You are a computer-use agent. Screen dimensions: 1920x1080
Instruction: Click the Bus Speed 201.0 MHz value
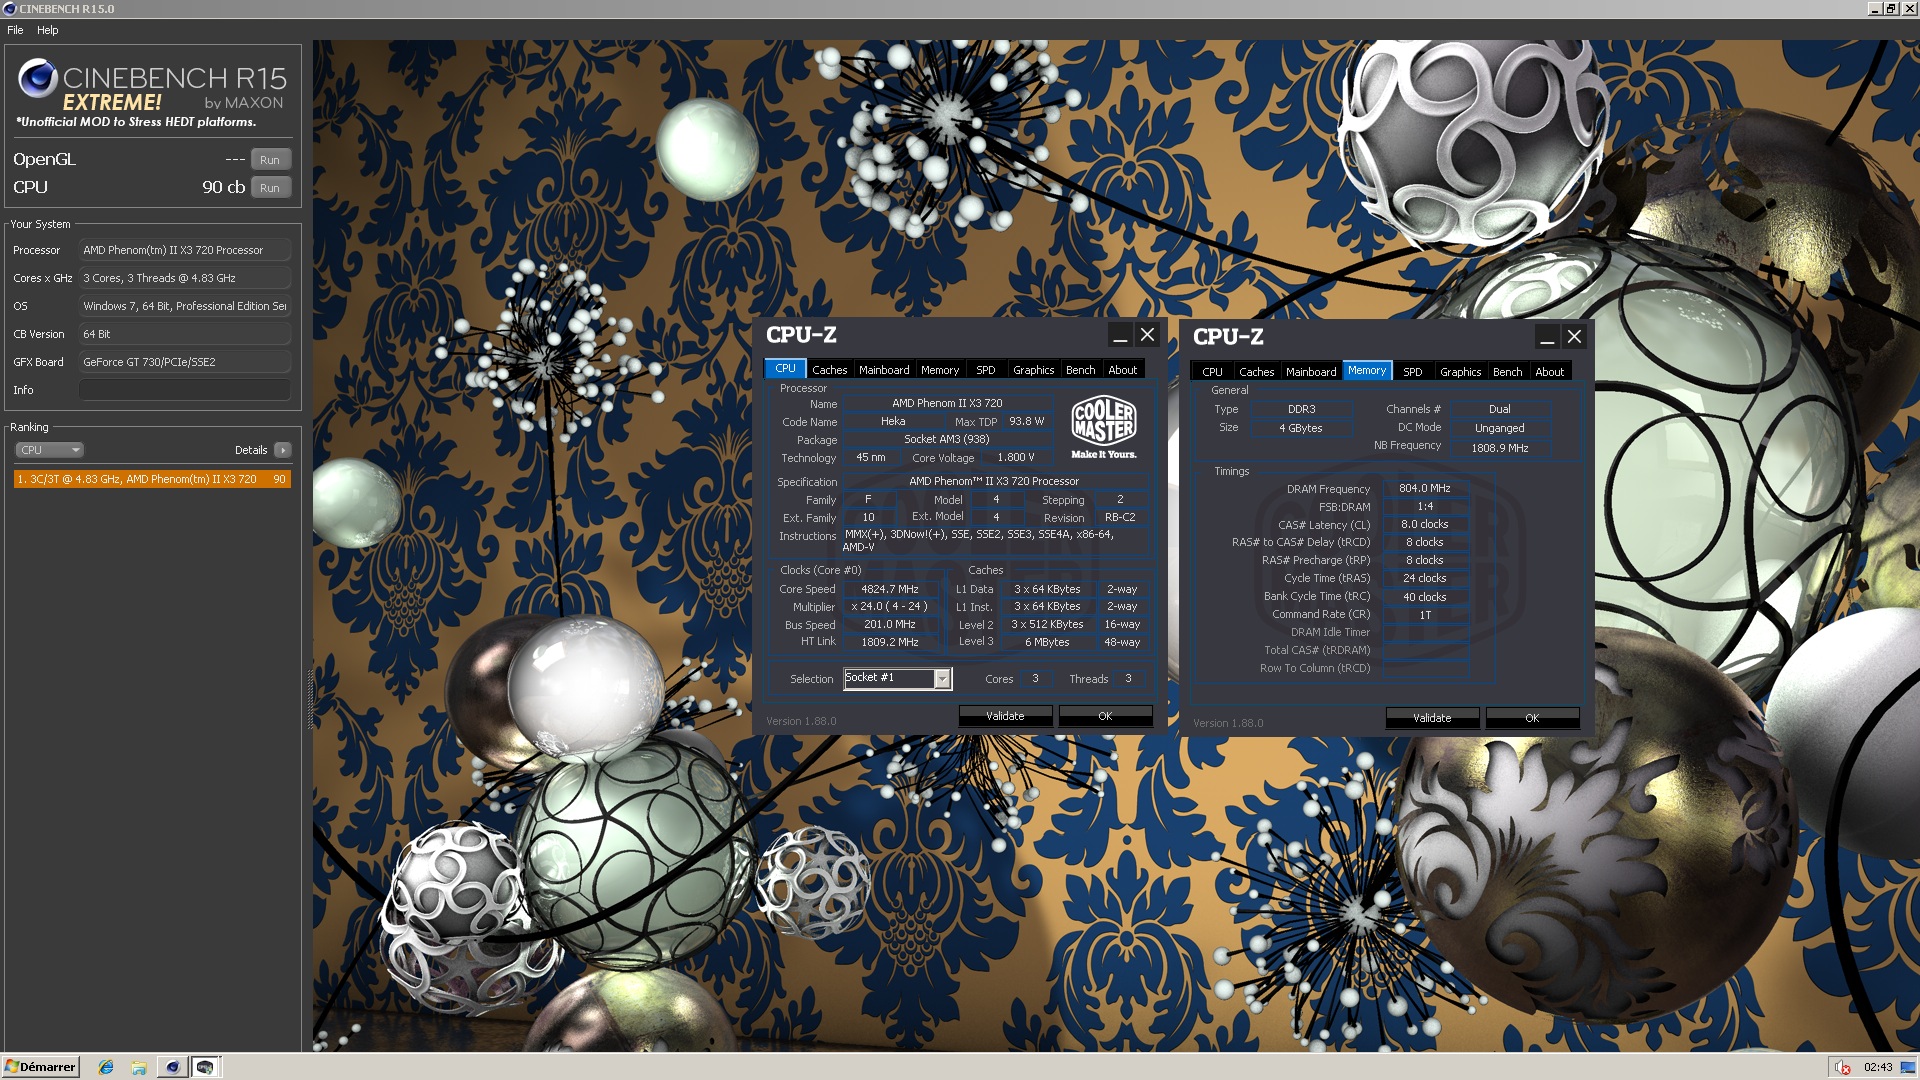(x=890, y=624)
